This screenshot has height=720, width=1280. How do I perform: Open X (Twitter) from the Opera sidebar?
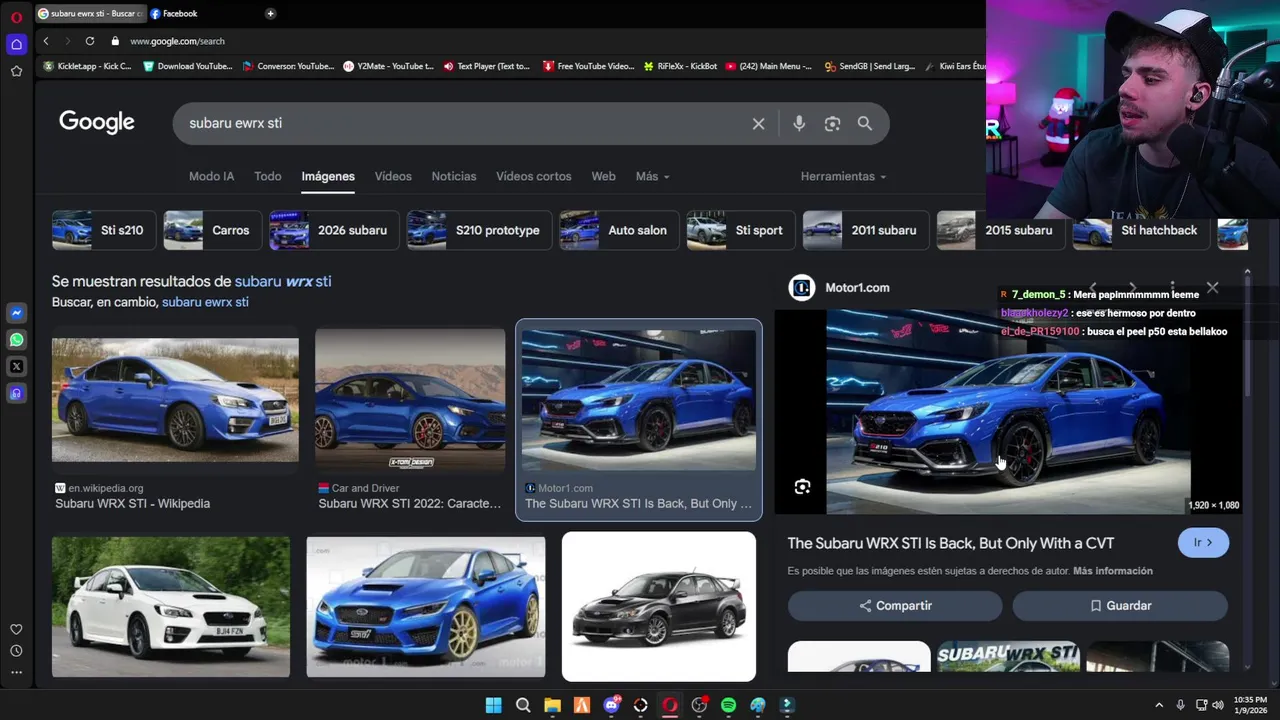(16, 367)
